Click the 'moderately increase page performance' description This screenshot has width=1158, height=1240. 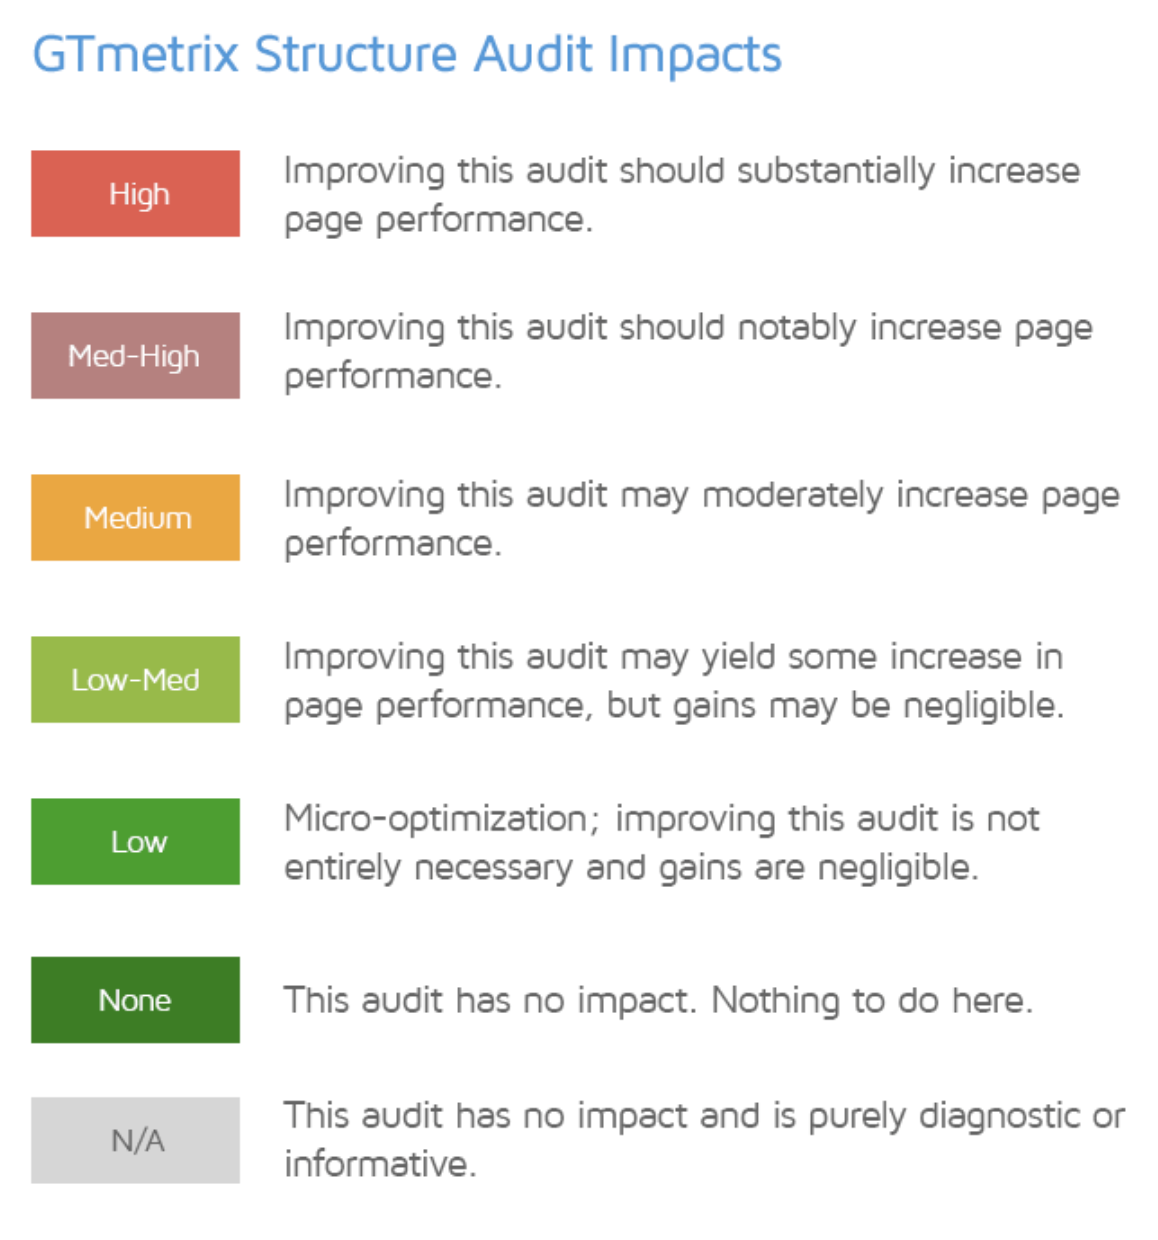[702, 519]
